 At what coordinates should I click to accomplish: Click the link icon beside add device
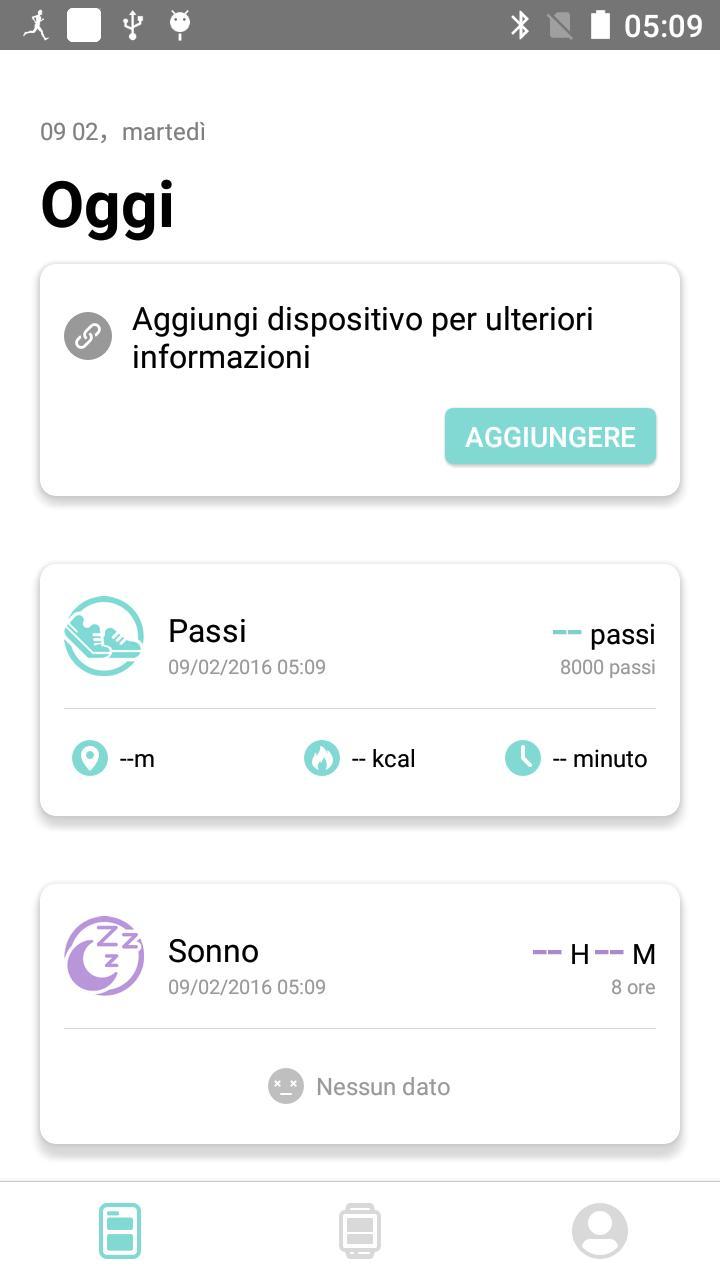click(88, 336)
